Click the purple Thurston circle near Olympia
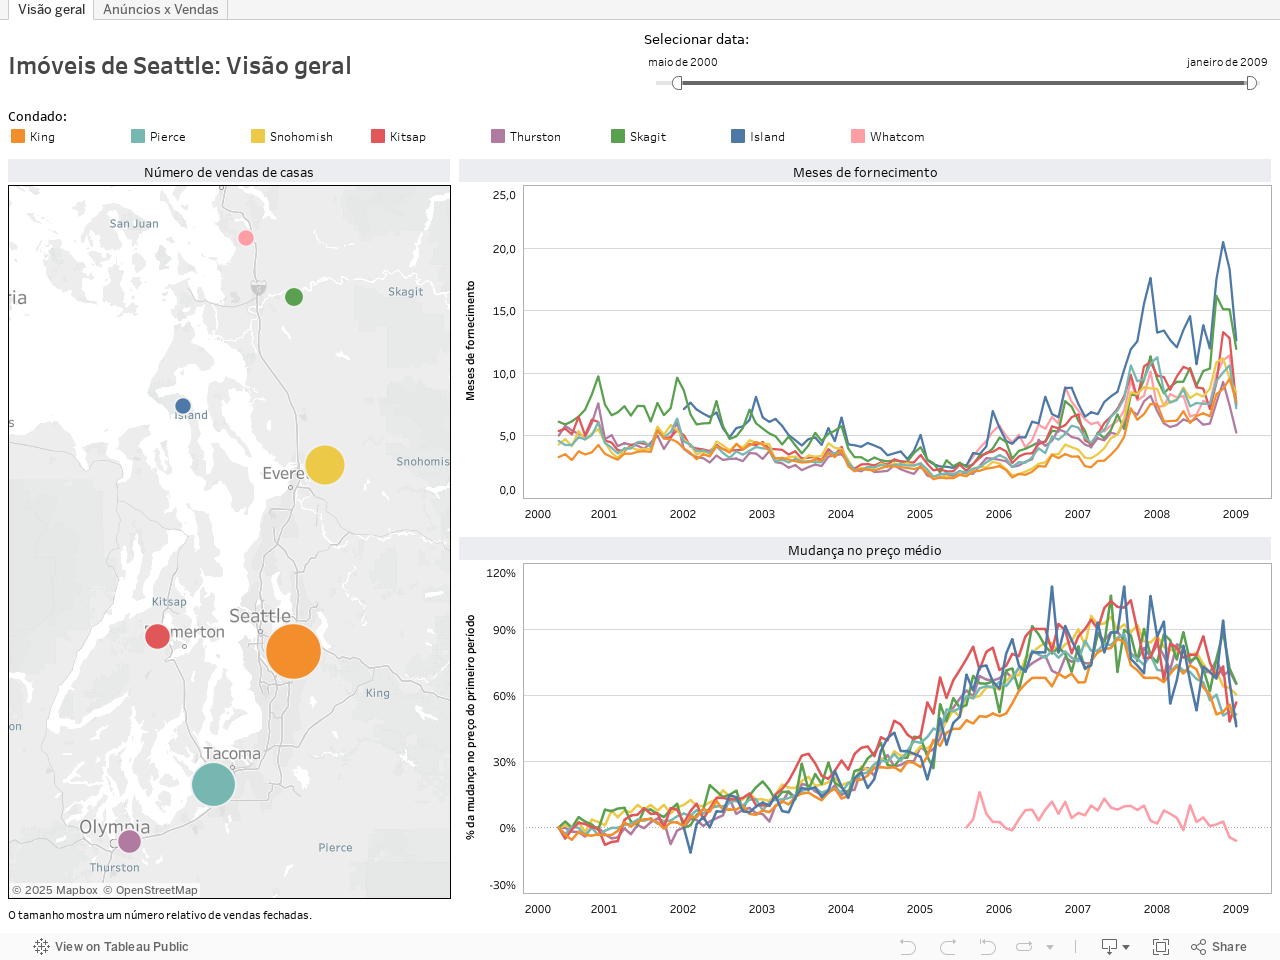The width and height of the screenshot is (1280, 960). click(129, 841)
